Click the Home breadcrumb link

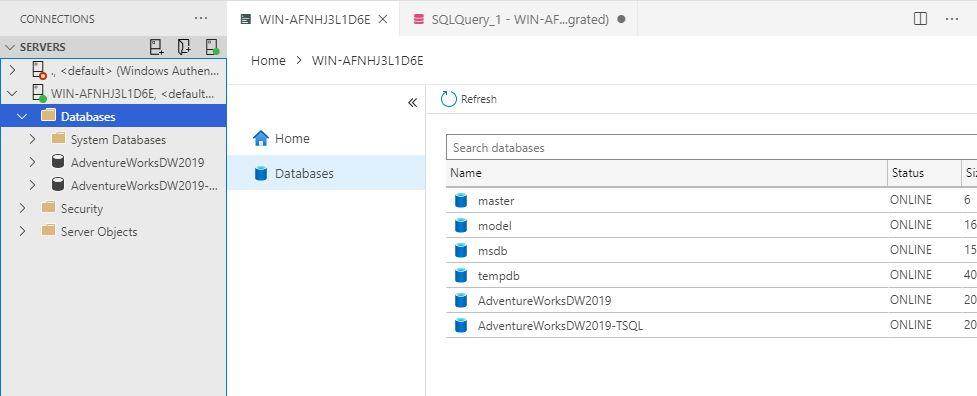(x=268, y=60)
